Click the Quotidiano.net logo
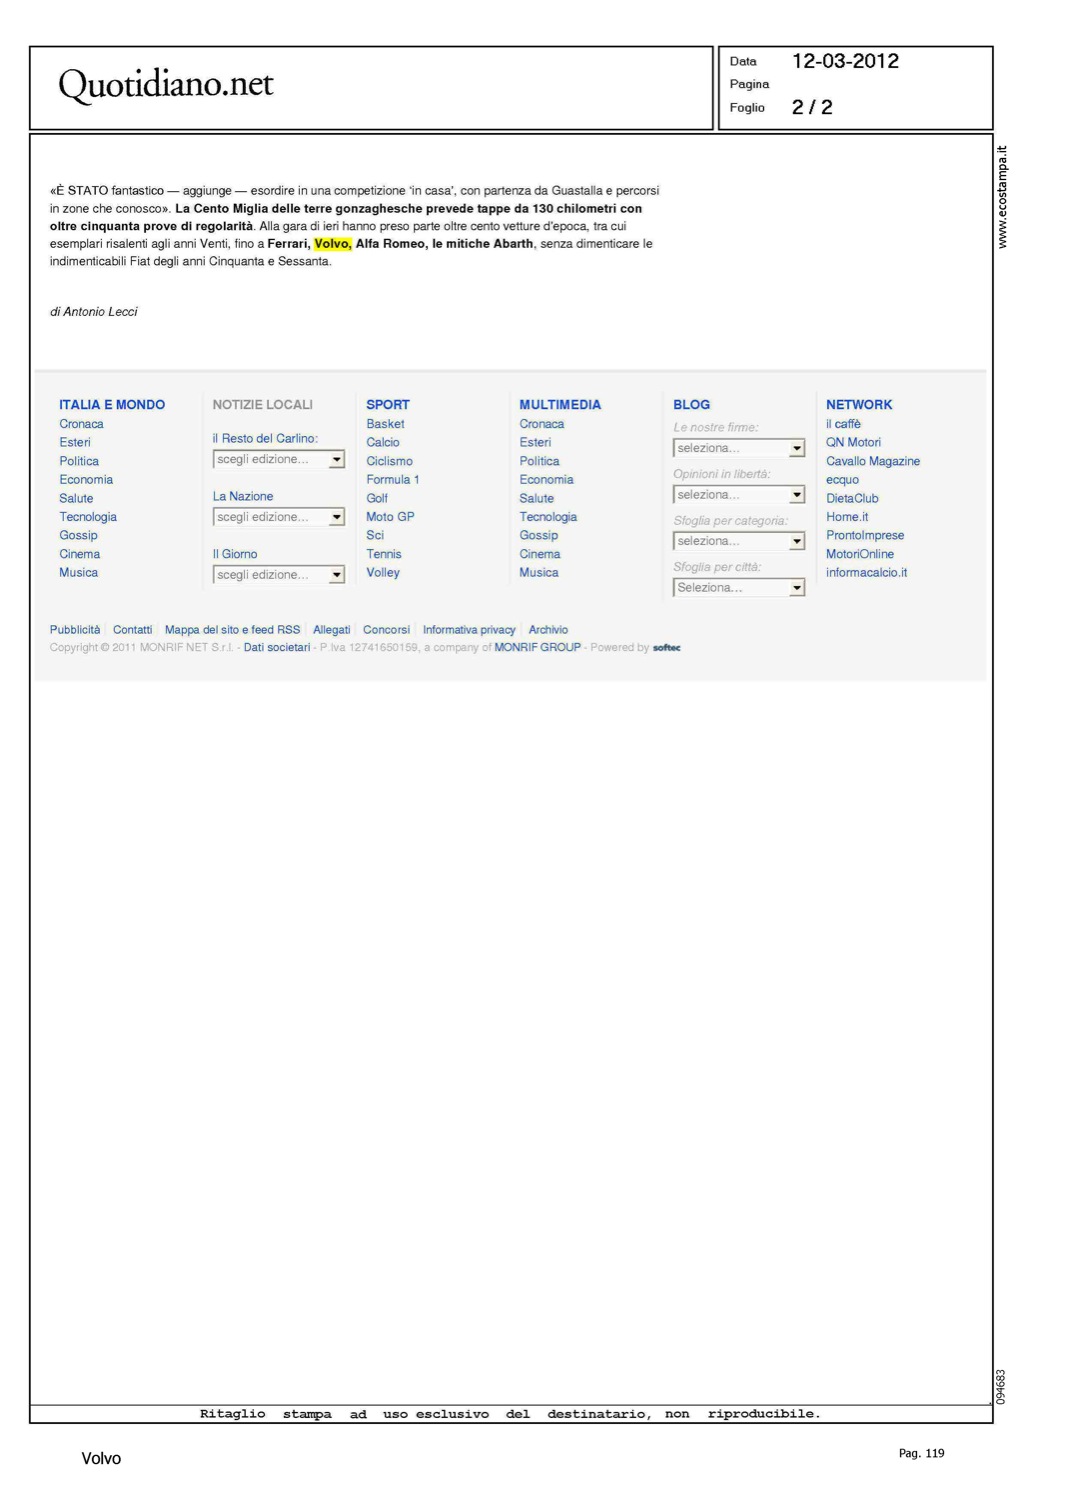Viewport: 1069px width, 1500px height. point(166,84)
